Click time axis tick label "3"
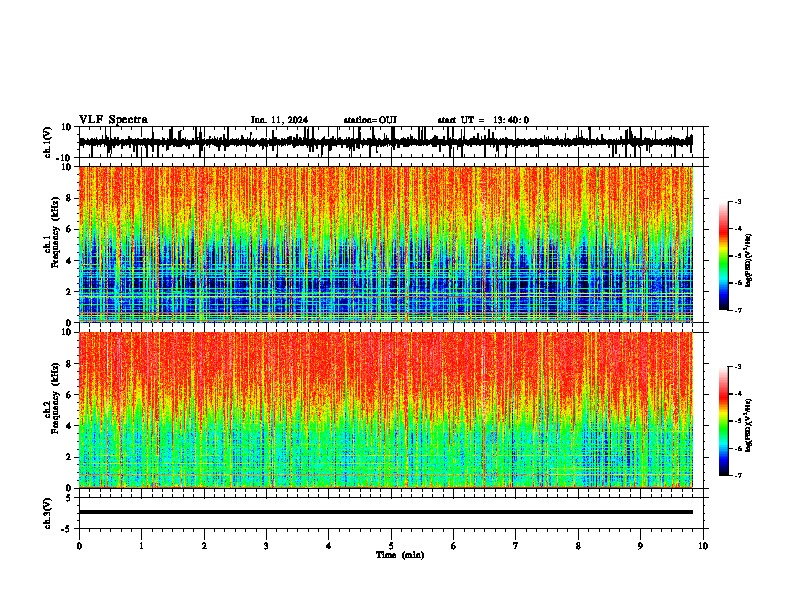Image resolution: width=792 pixels, height=612 pixels. pyautogui.click(x=266, y=546)
